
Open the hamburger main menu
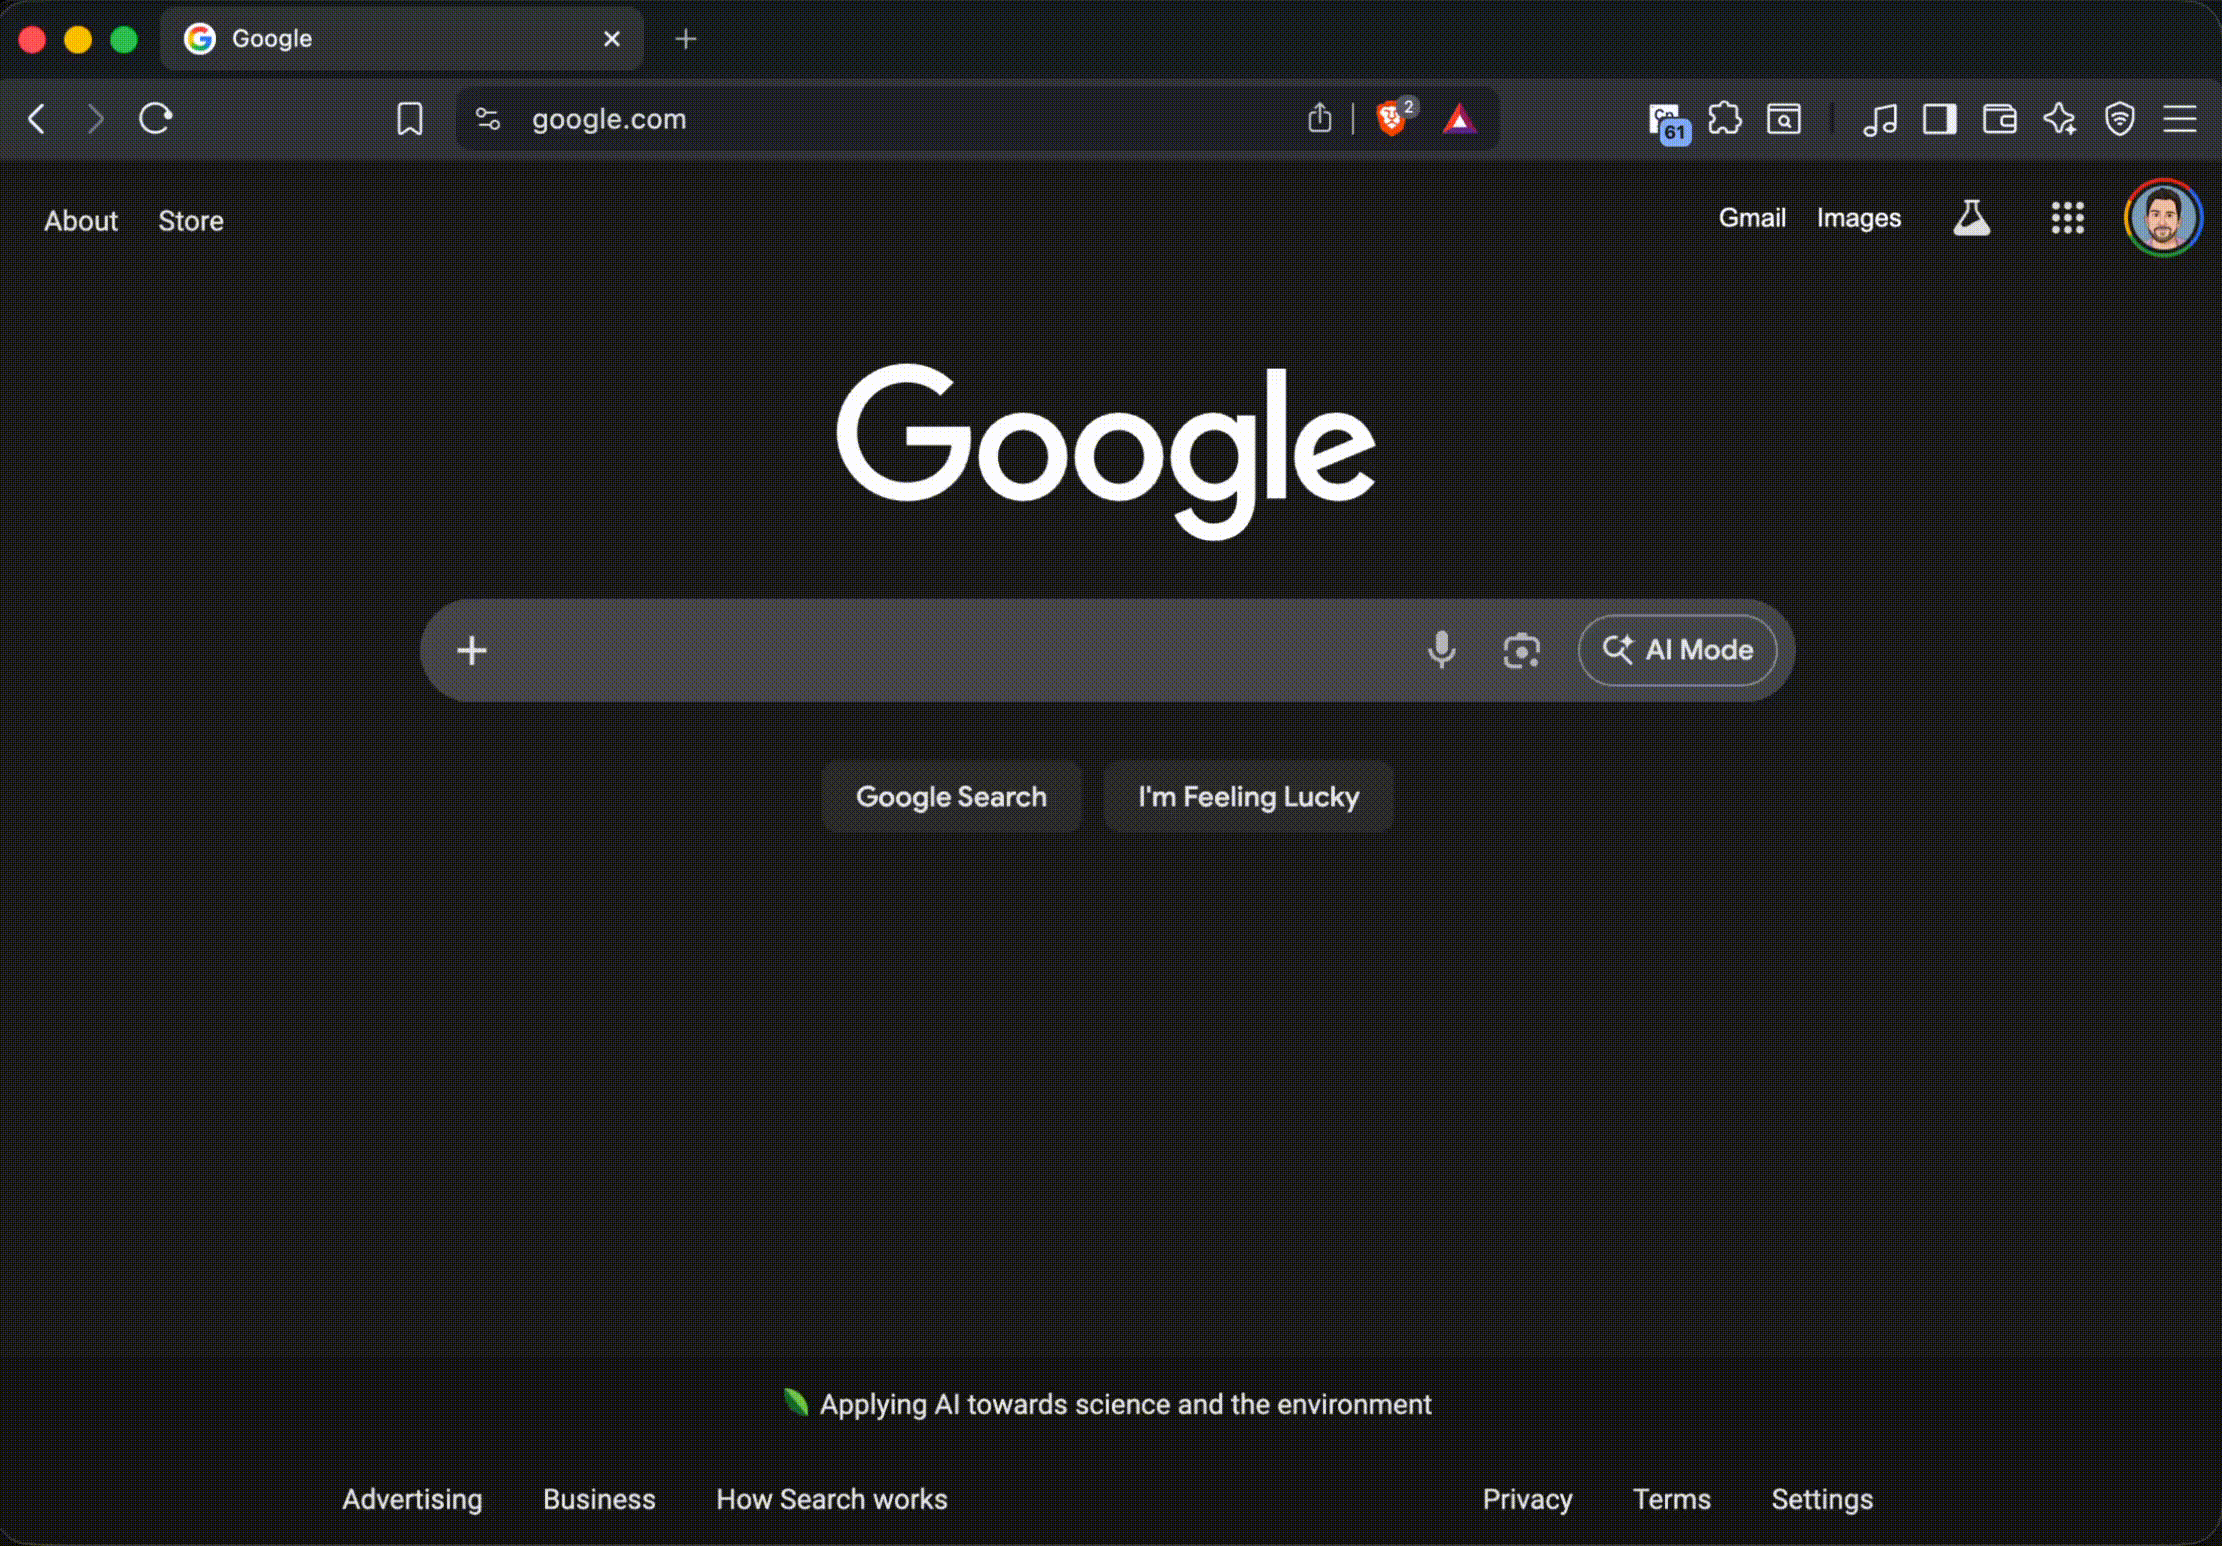(x=2180, y=119)
